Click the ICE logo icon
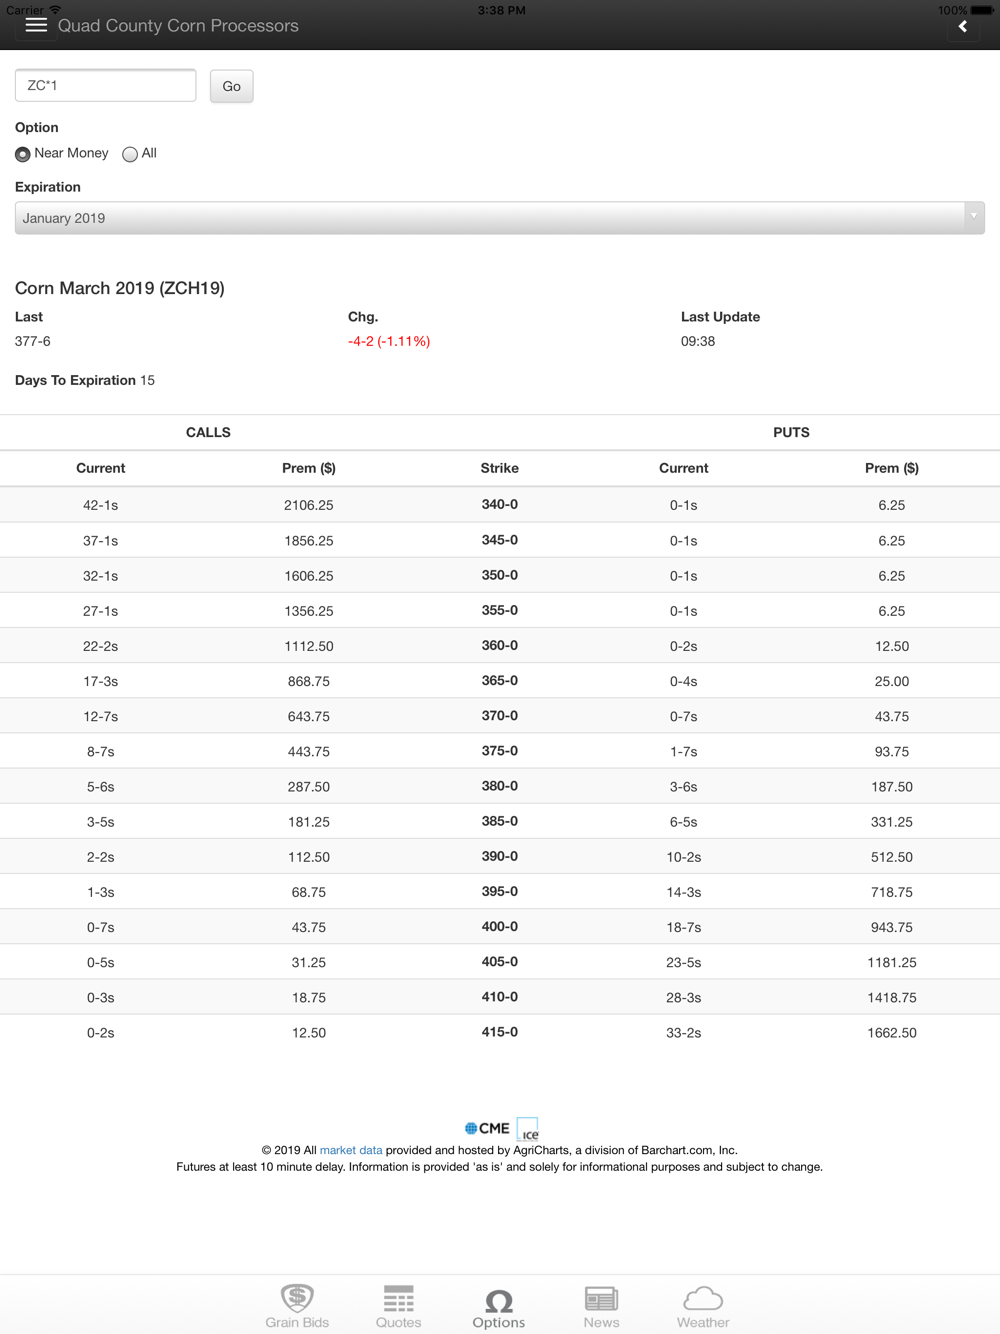Screen dimensions: 1000x1334 (x=528, y=1129)
